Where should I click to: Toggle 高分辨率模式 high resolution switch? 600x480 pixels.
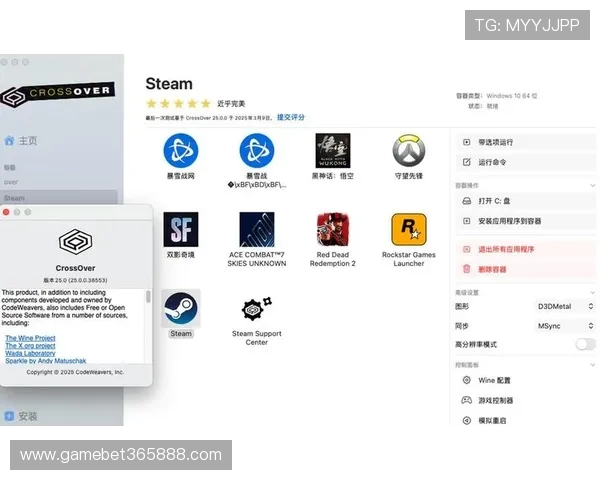[x=585, y=344]
